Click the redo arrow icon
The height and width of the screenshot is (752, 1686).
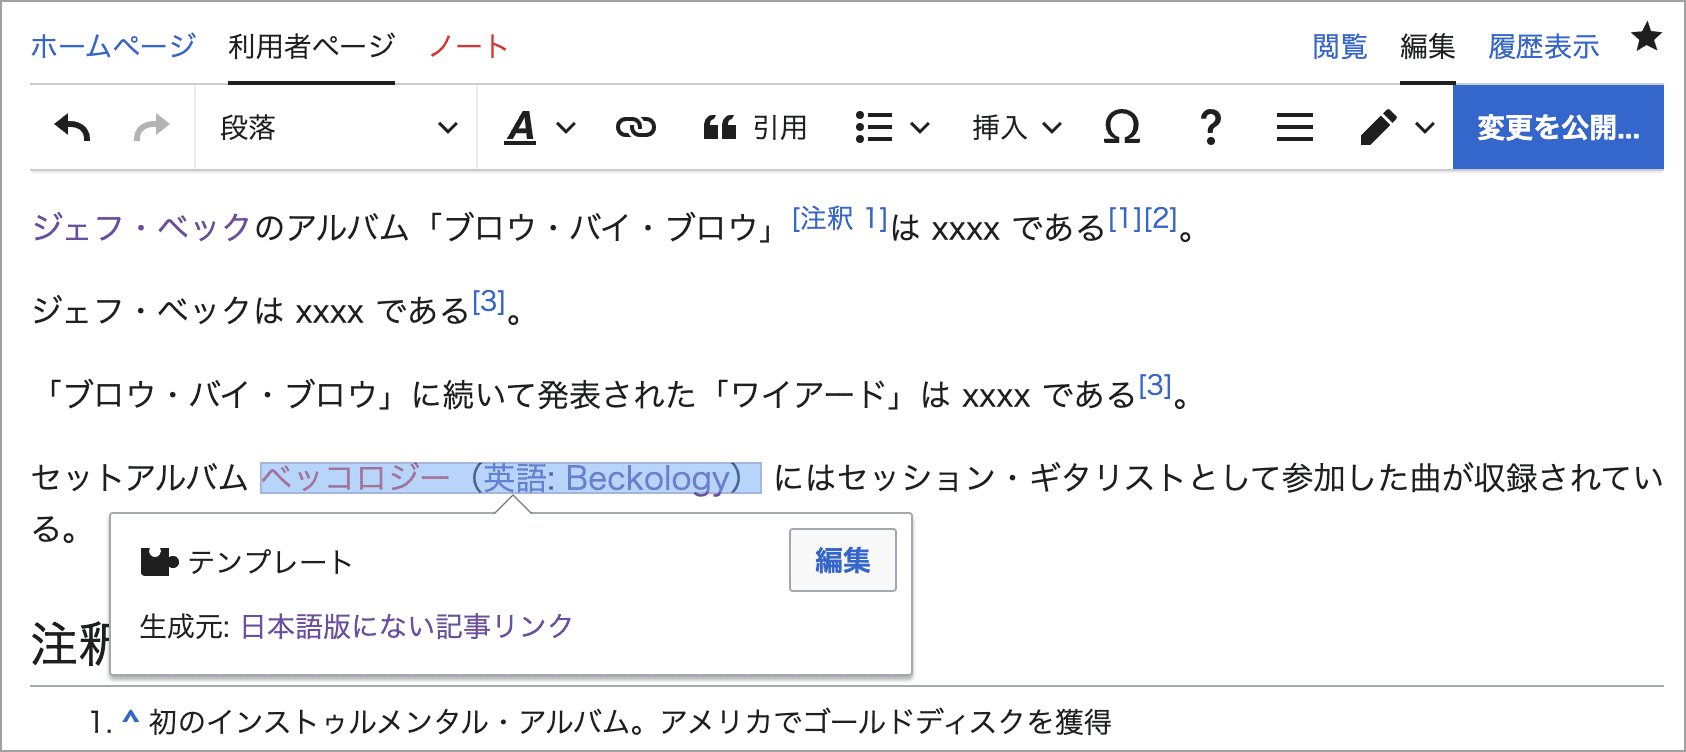click(x=151, y=128)
